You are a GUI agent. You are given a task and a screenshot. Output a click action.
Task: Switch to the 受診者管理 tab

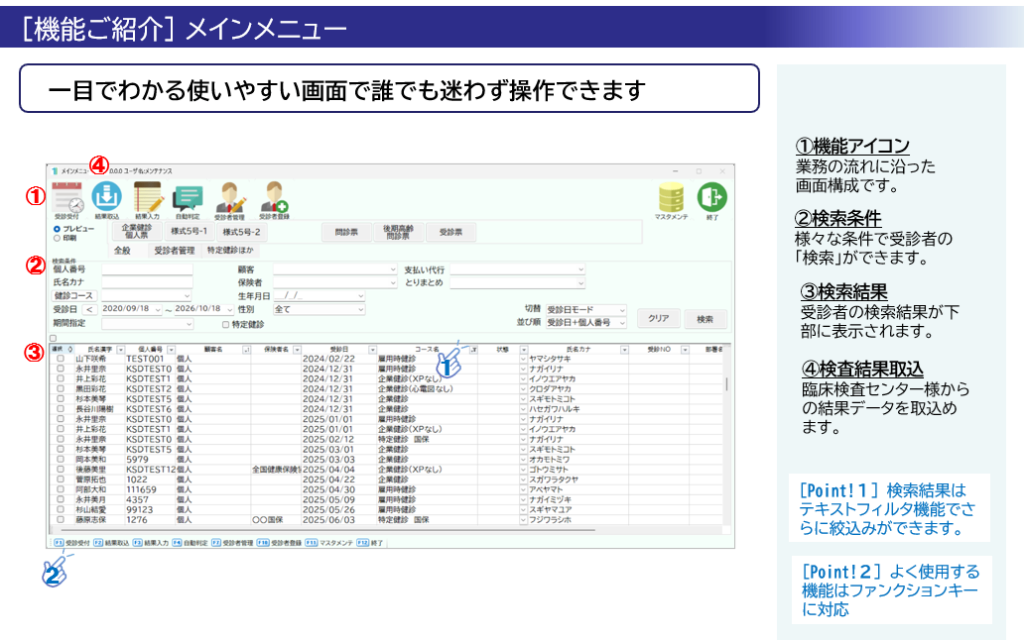pos(174,251)
